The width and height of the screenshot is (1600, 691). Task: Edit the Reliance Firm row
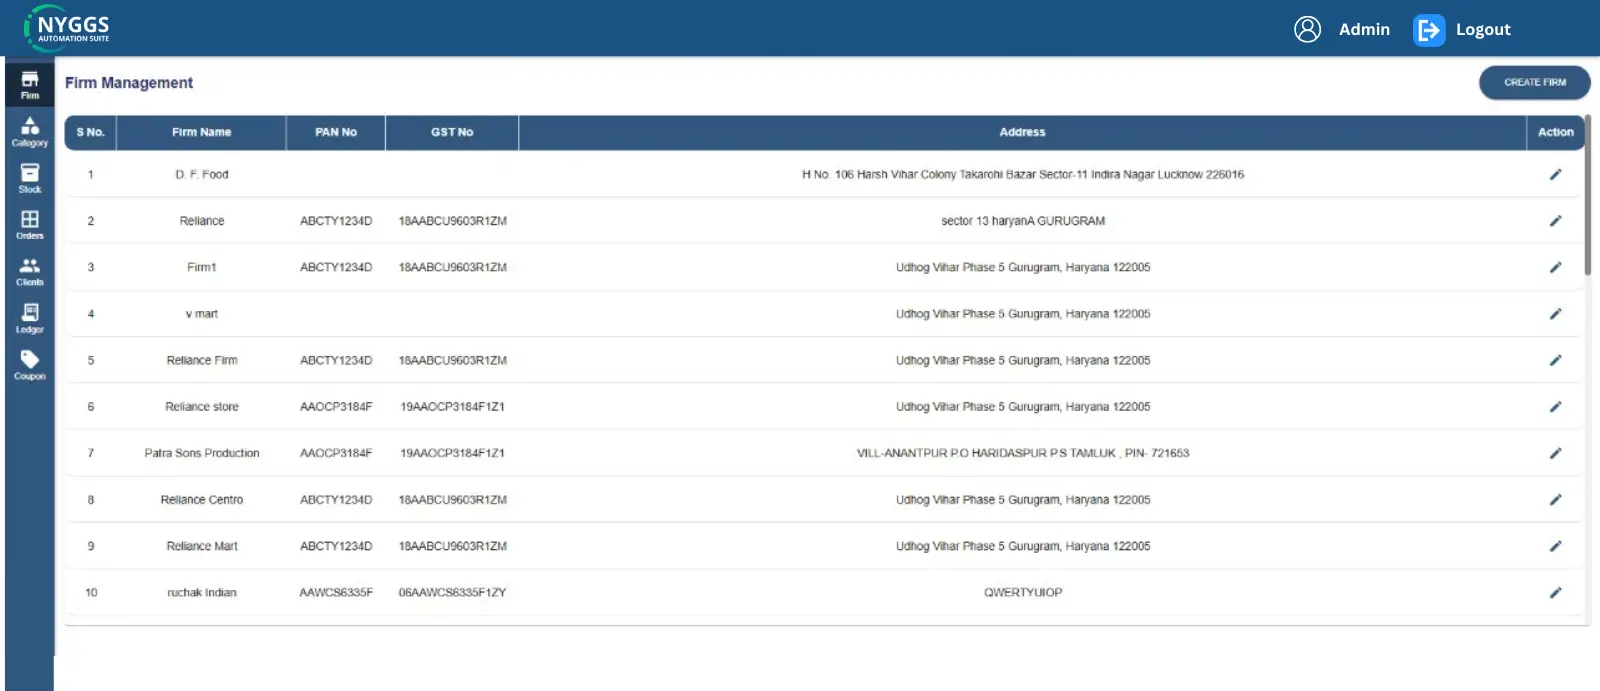(x=1555, y=360)
